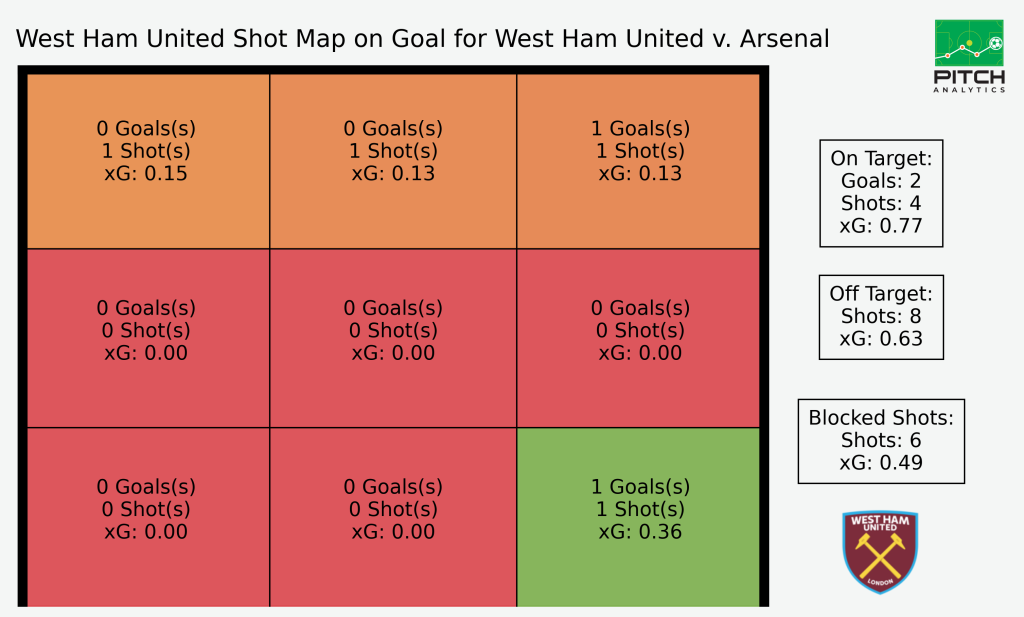Click the shot map chart title
Viewport: 1024px width, 617px height.
[423, 39]
